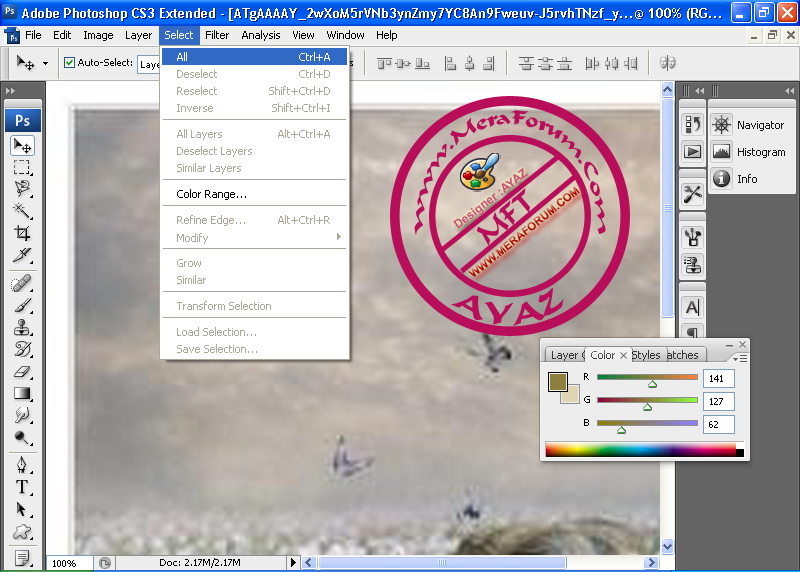Open the Color panel options menu
The height and width of the screenshot is (572, 800).
[x=738, y=357]
